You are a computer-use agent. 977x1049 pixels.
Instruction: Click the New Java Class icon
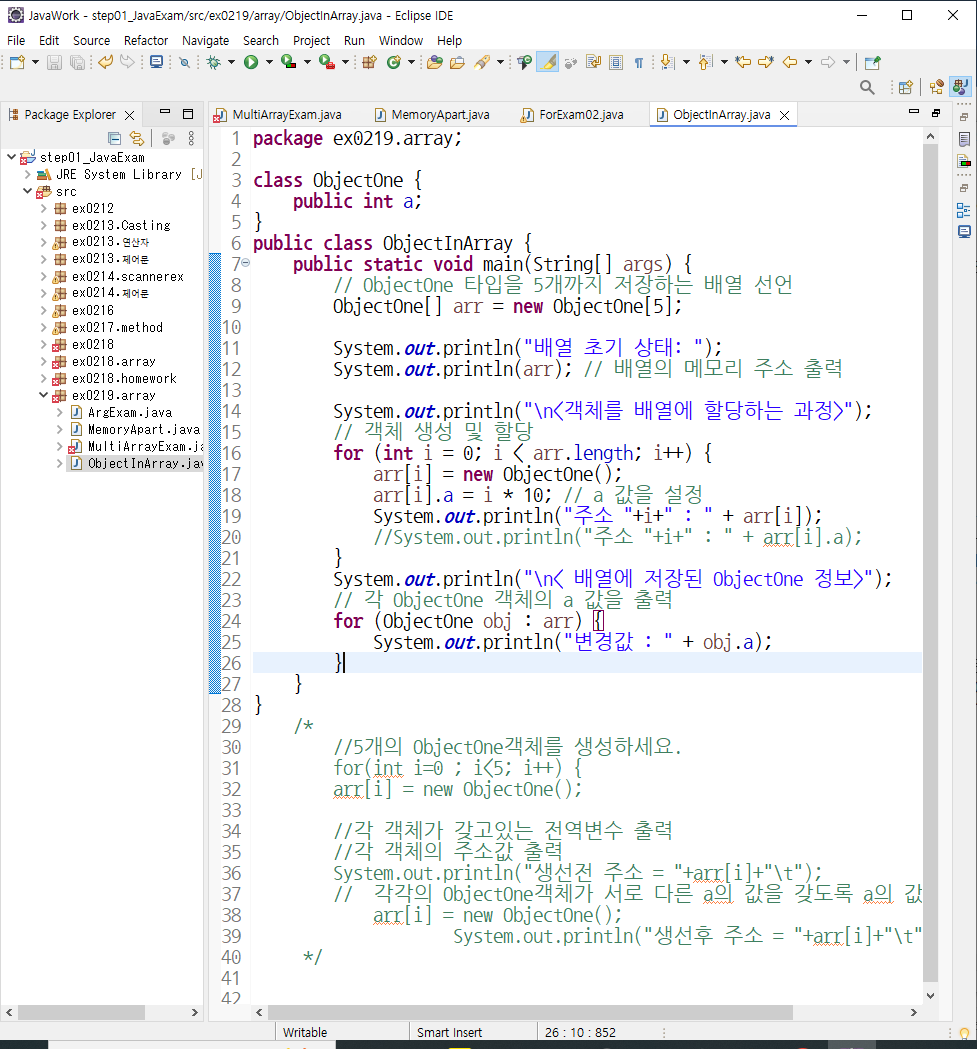click(x=394, y=62)
